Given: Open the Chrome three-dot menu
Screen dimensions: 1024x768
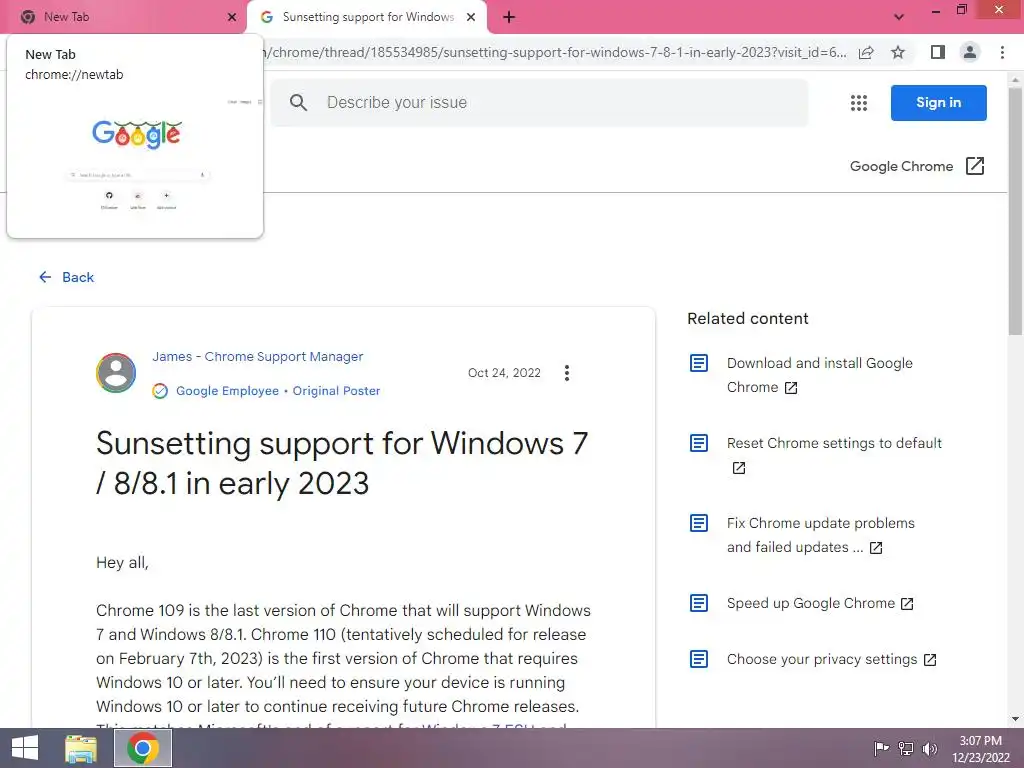Looking at the screenshot, I should click(1002, 52).
